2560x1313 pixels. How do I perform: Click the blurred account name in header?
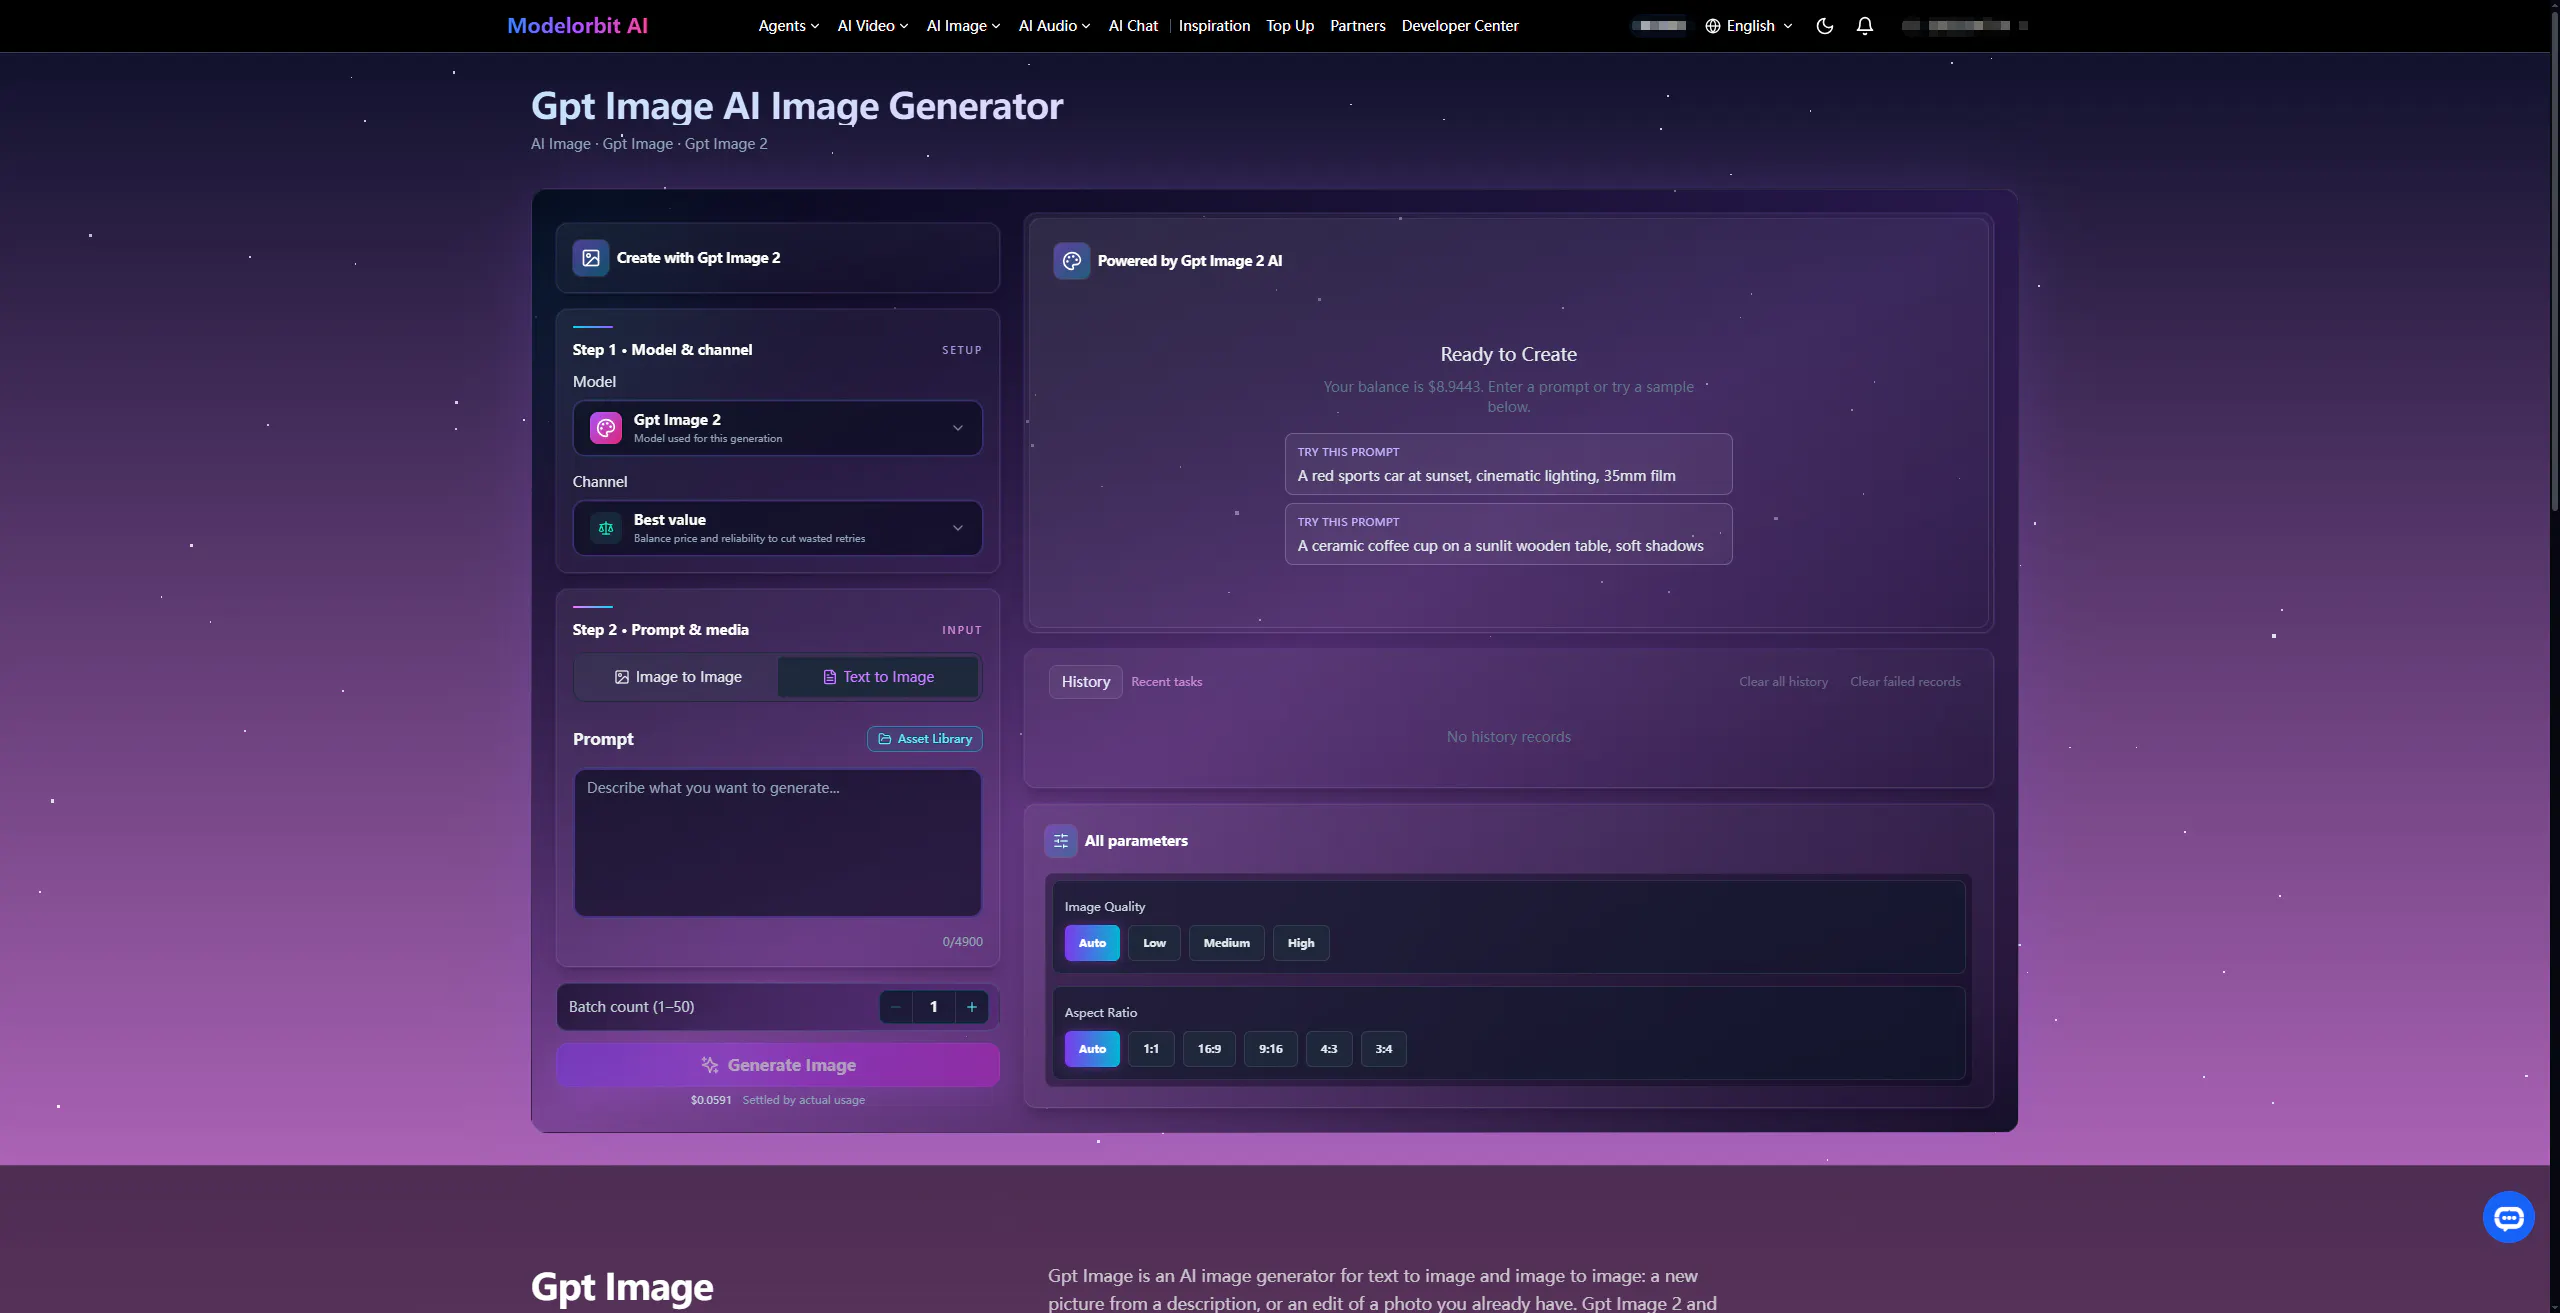coord(1965,26)
